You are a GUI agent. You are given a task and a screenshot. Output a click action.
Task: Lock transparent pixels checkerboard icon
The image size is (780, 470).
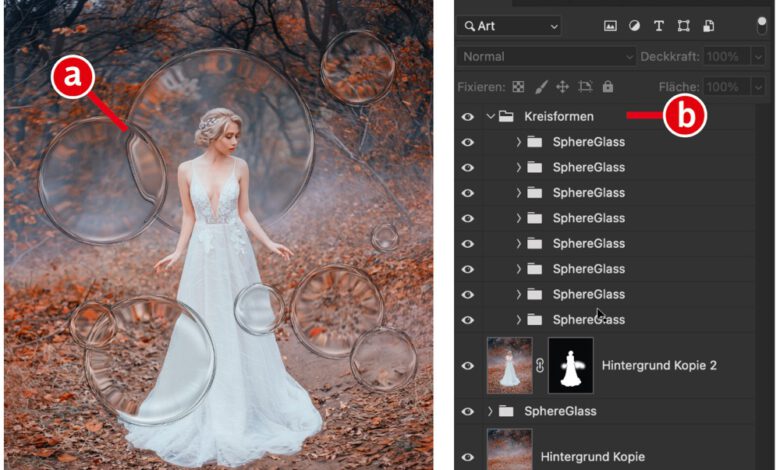(x=518, y=87)
